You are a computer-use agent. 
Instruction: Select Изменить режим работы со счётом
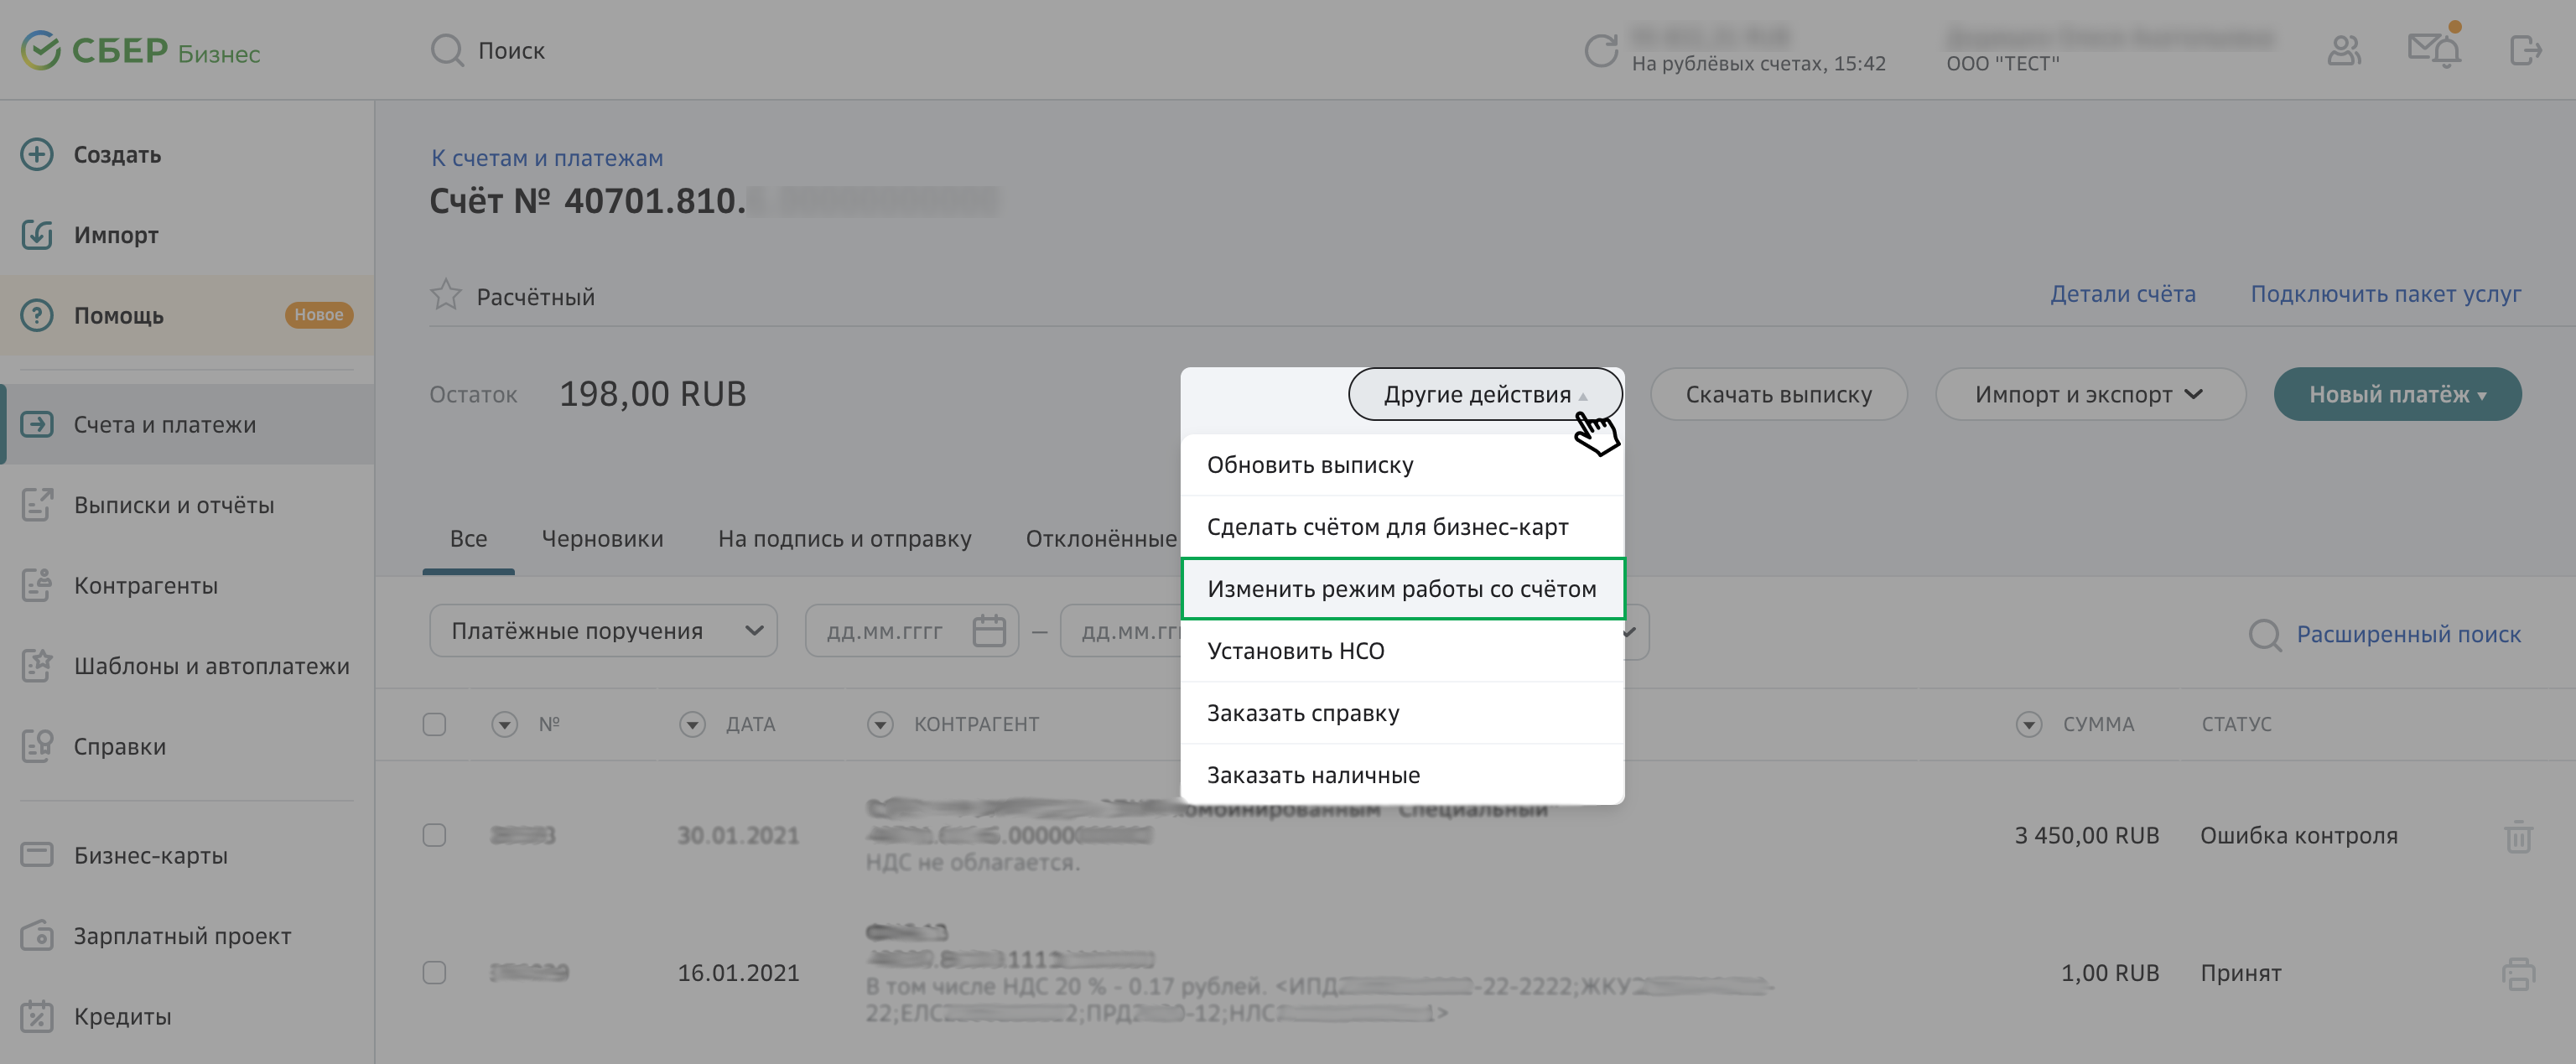(1401, 589)
